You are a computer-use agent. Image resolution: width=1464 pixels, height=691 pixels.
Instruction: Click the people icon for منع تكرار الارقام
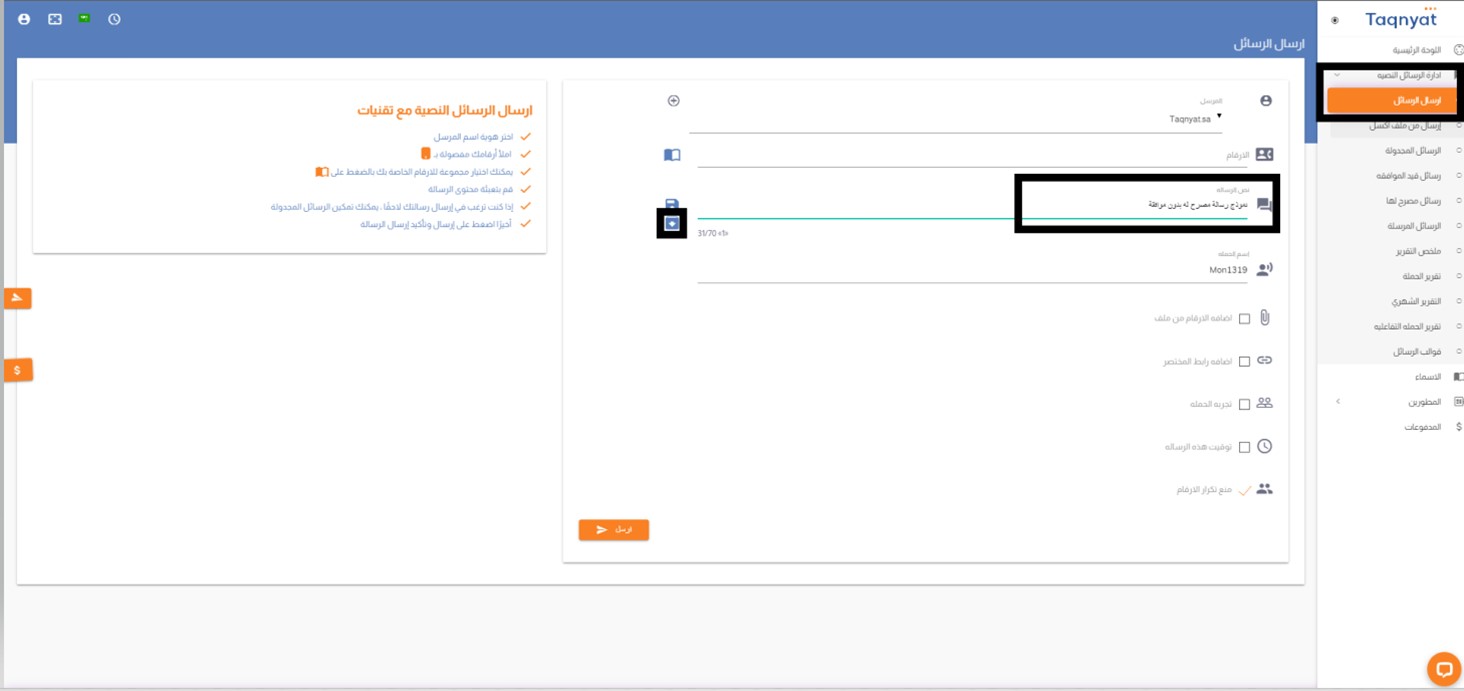click(x=1264, y=489)
